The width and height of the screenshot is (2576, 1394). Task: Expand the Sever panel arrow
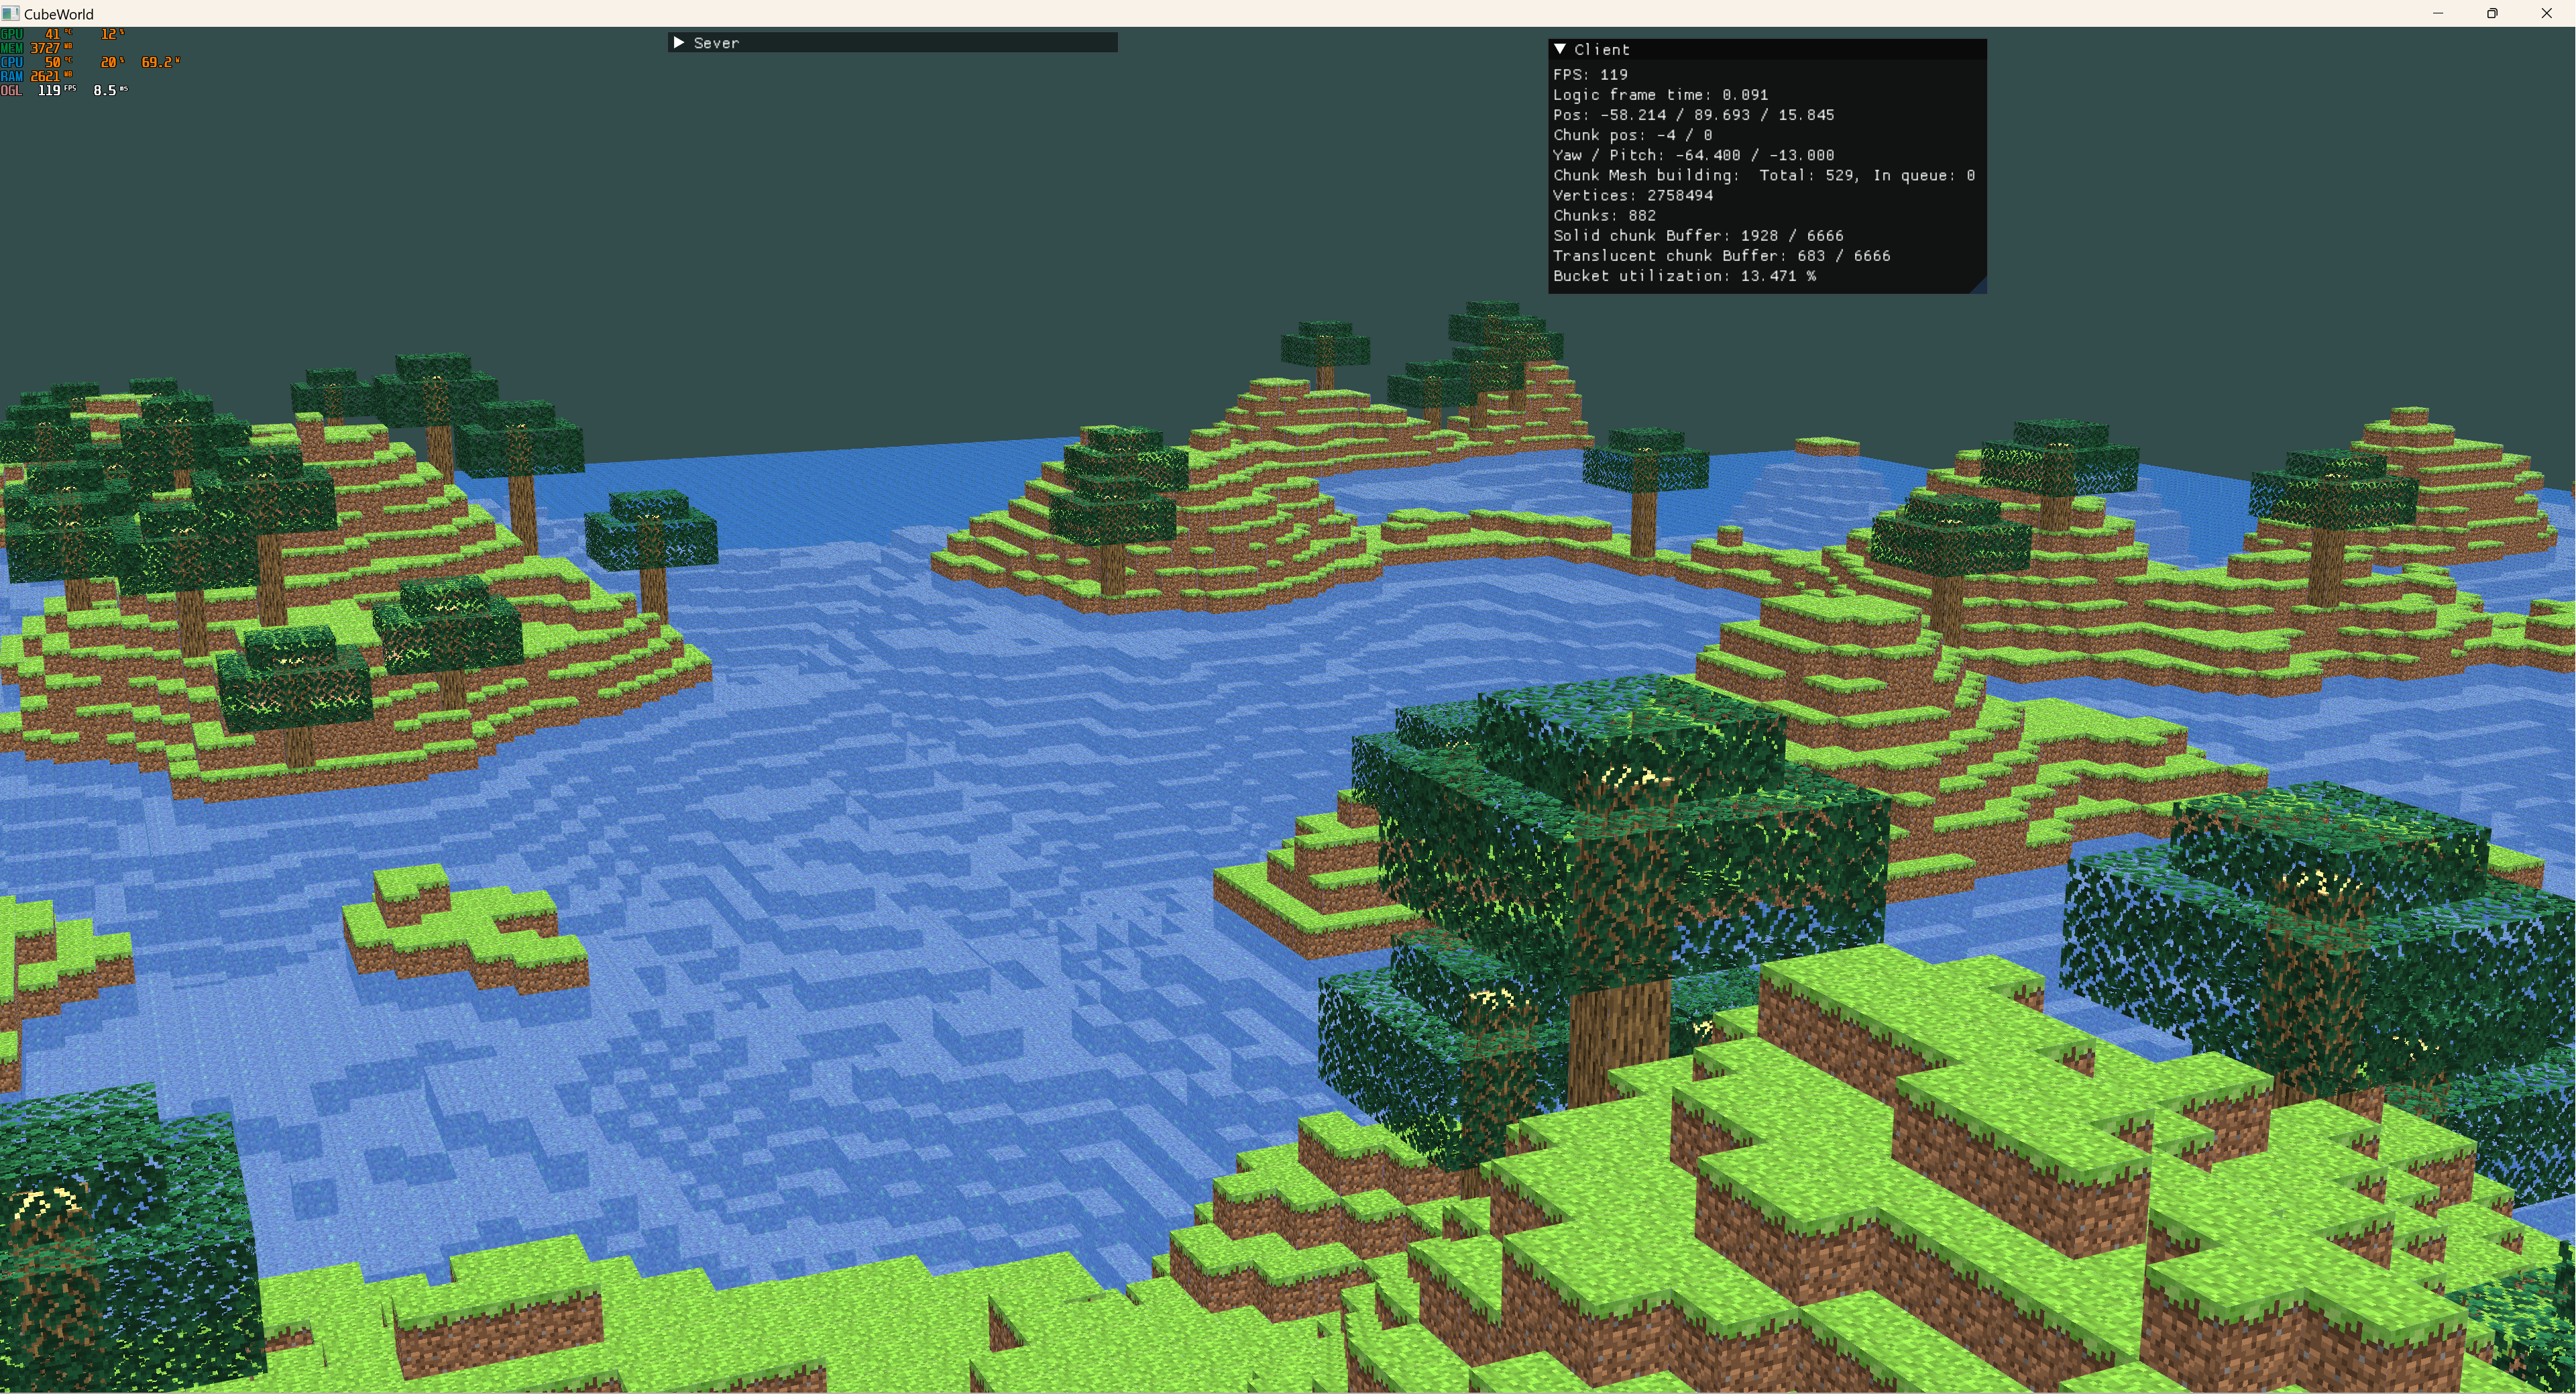point(679,42)
